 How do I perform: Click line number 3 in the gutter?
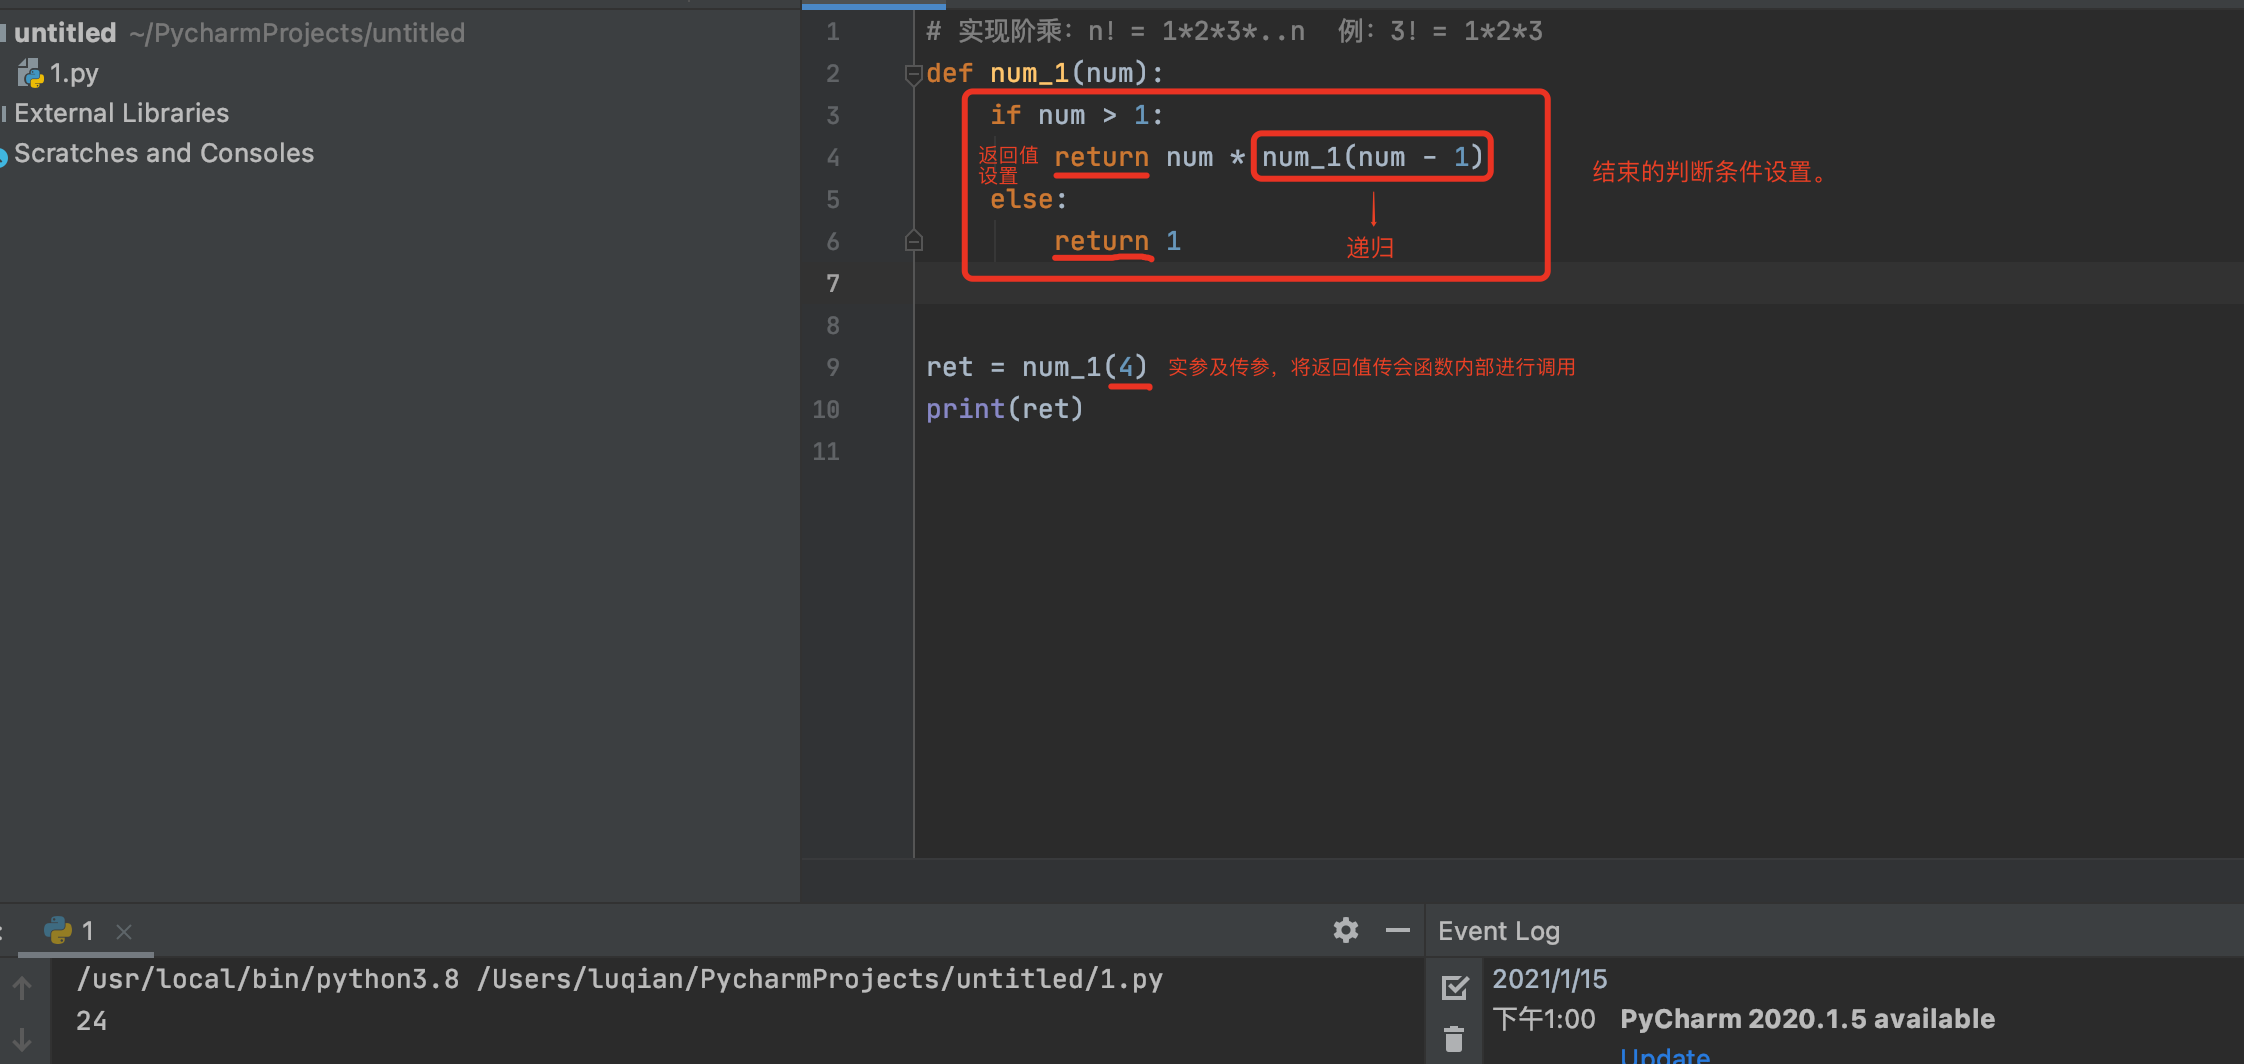click(x=832, y=115)
